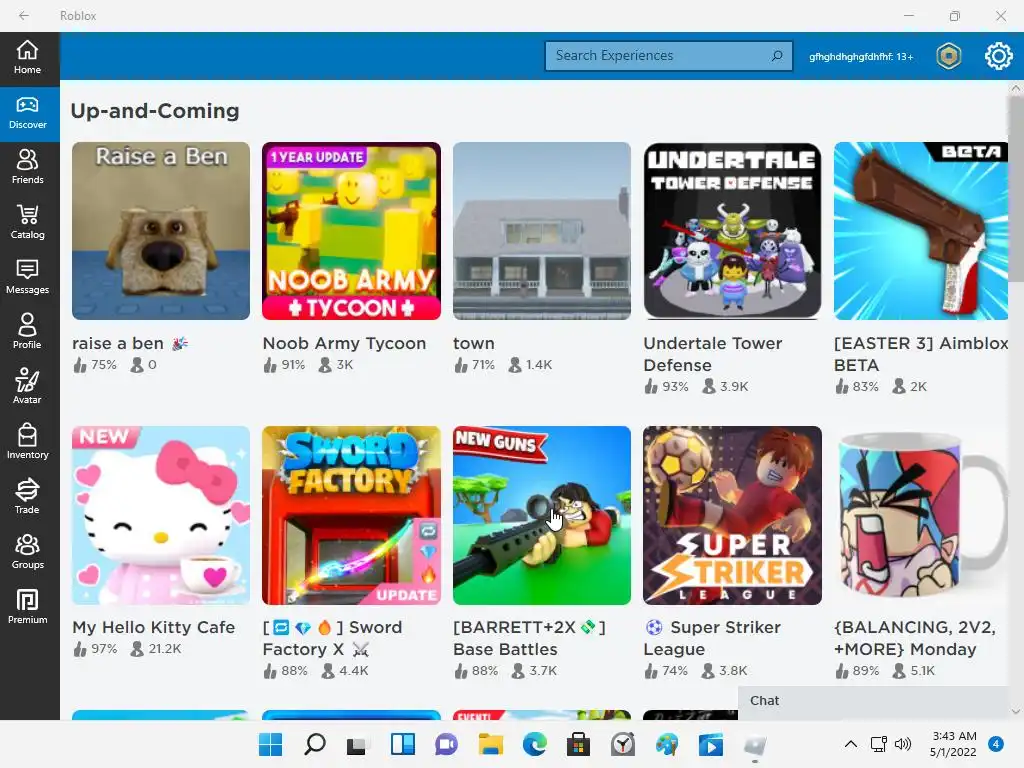Open the Widgets taskbar icon
1024x768 pixels.
(402, 744)
